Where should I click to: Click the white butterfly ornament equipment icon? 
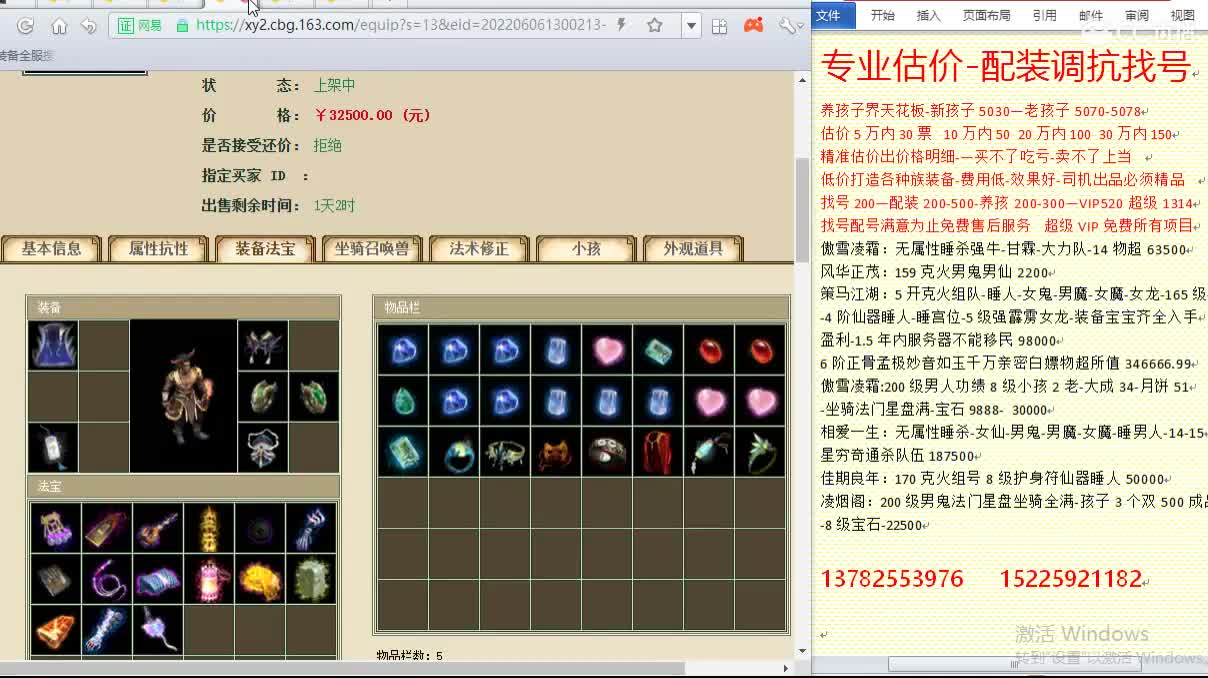coord(263,447)
